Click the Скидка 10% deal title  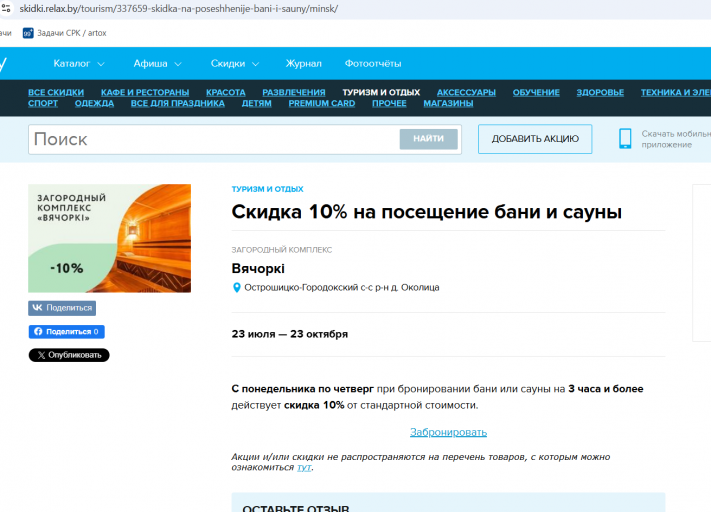pyautogui.click(x=427, y=212)
